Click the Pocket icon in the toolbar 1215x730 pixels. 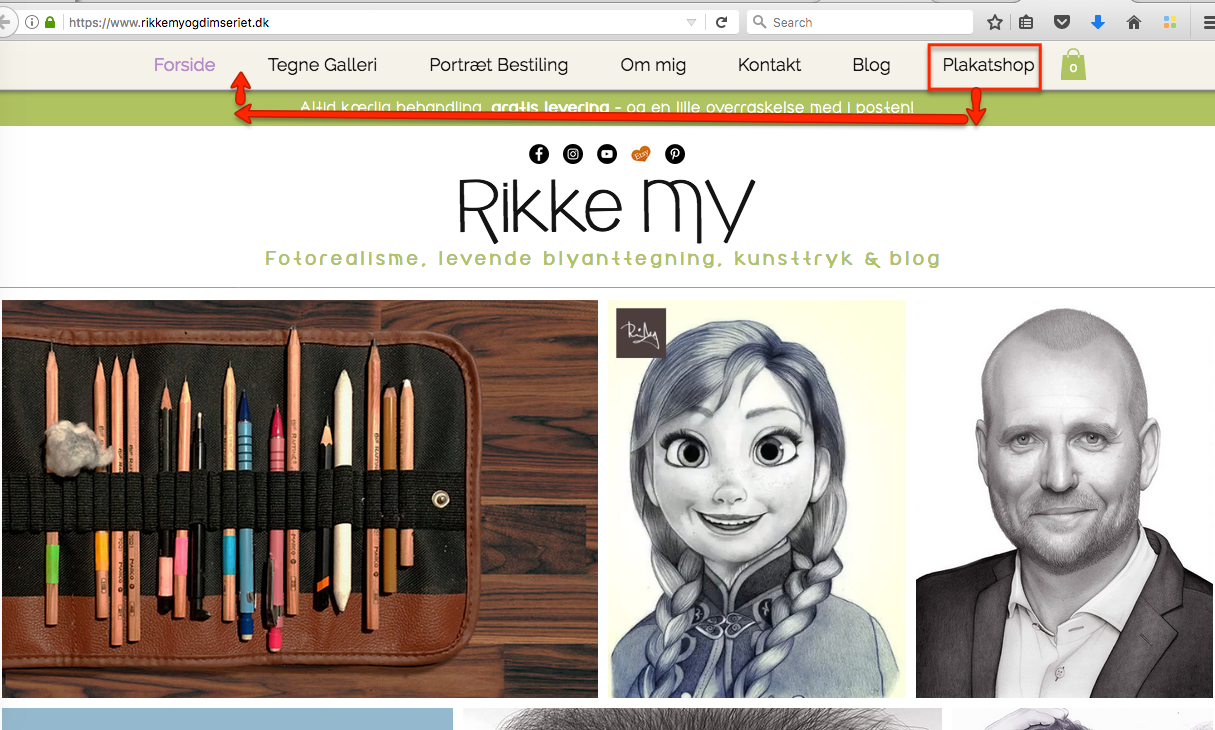(x=1063, y=22)
